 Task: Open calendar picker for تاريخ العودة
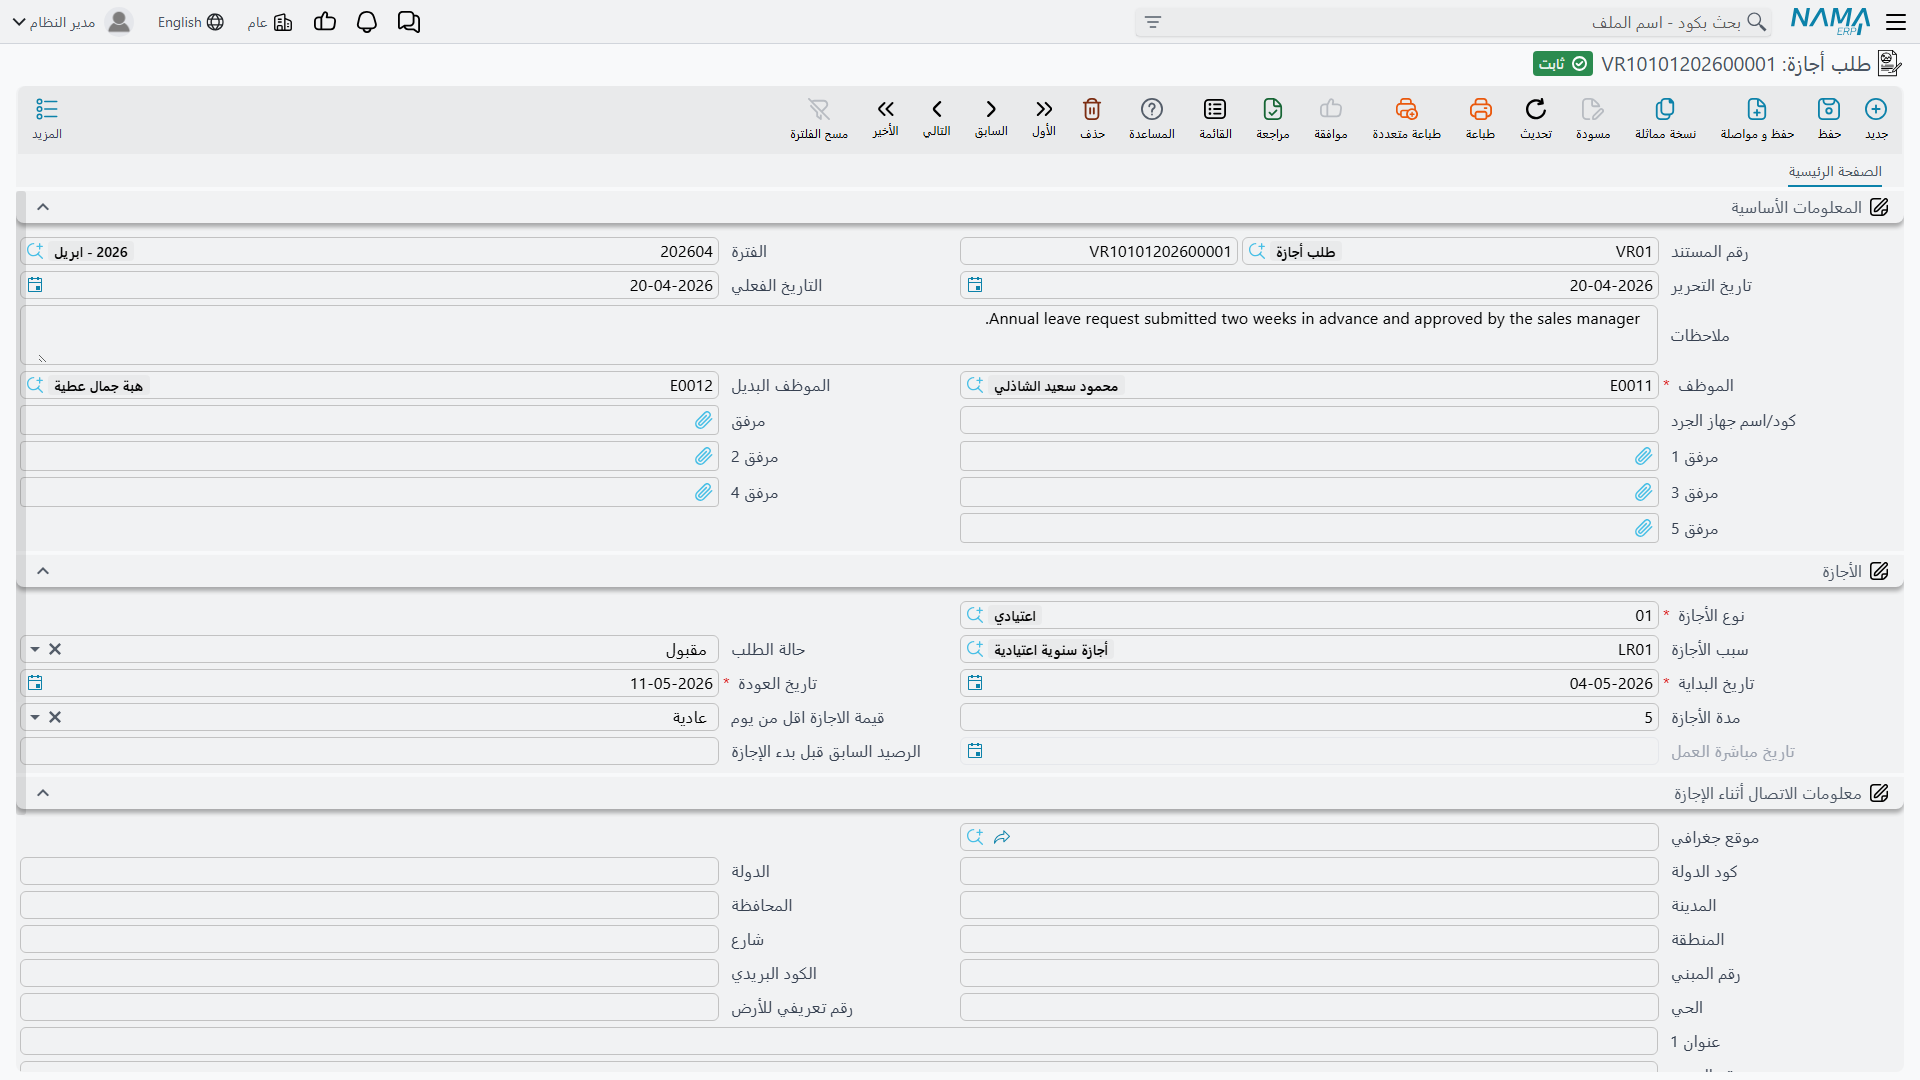pyautogui.click(x=35, y=683)
